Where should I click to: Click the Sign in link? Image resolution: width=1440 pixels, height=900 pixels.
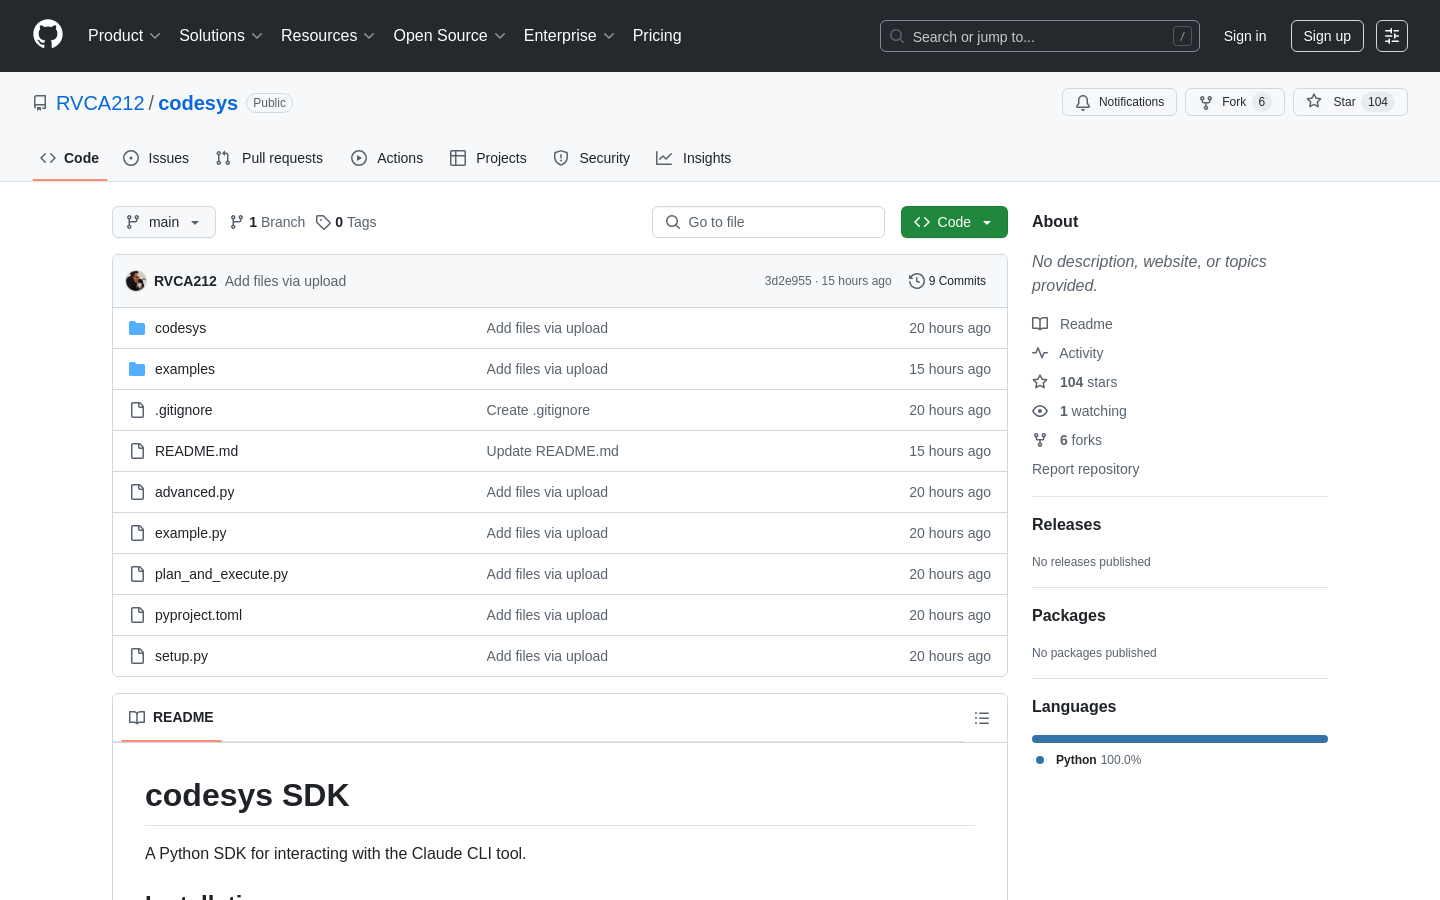coord(1245,36)
